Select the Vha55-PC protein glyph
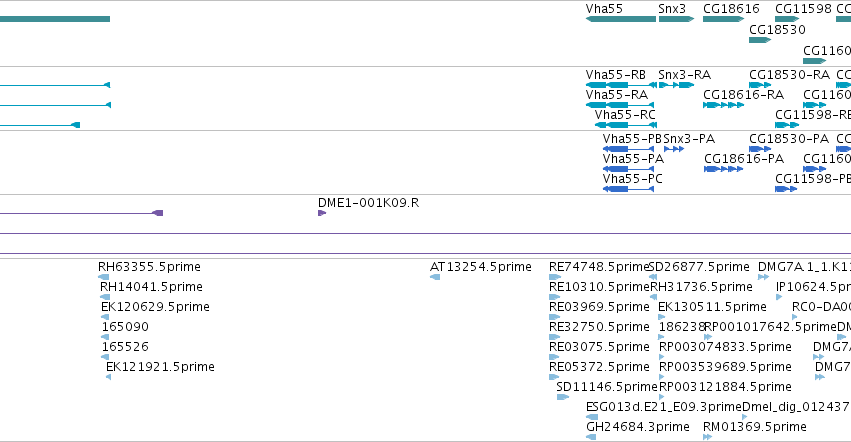Viewport: 851px width, 442px height. 628,189
